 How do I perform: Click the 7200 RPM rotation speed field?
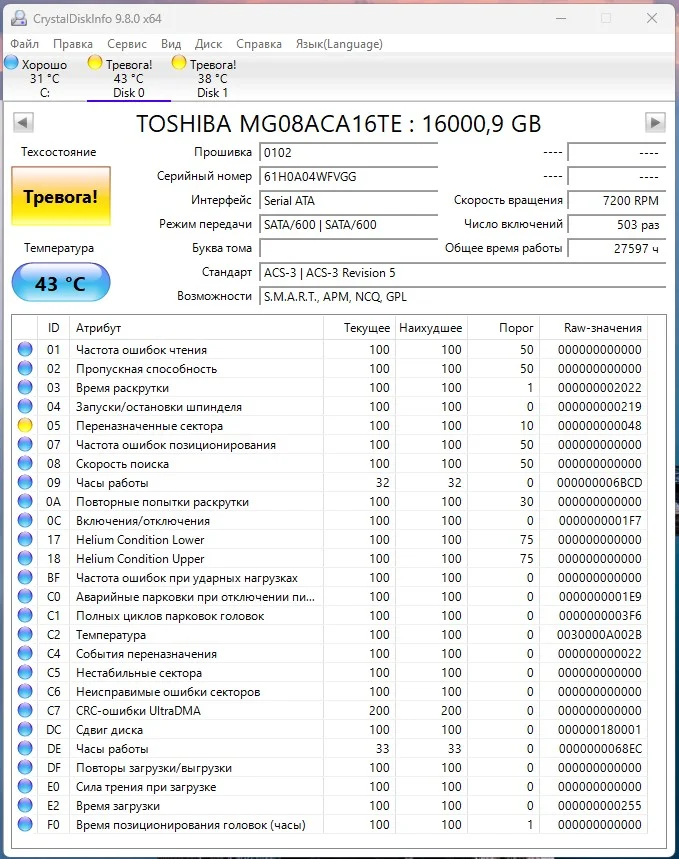[x=617, y=201]
